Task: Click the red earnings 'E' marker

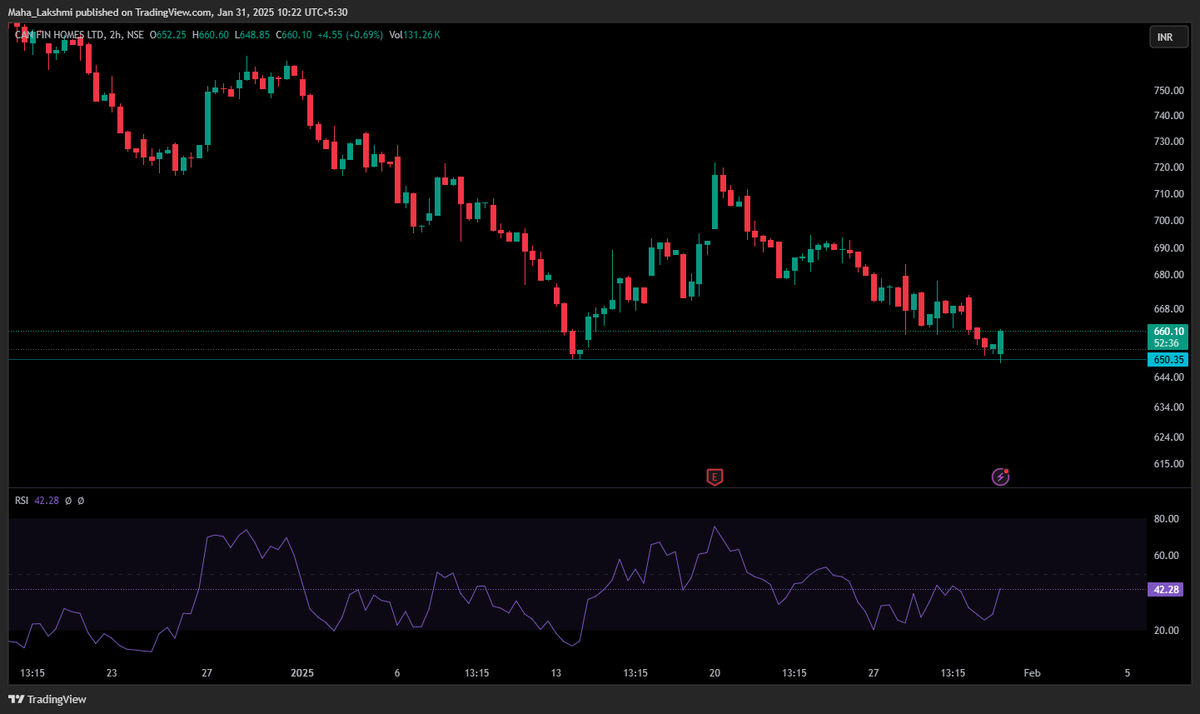Action: [x=714, y=477]
